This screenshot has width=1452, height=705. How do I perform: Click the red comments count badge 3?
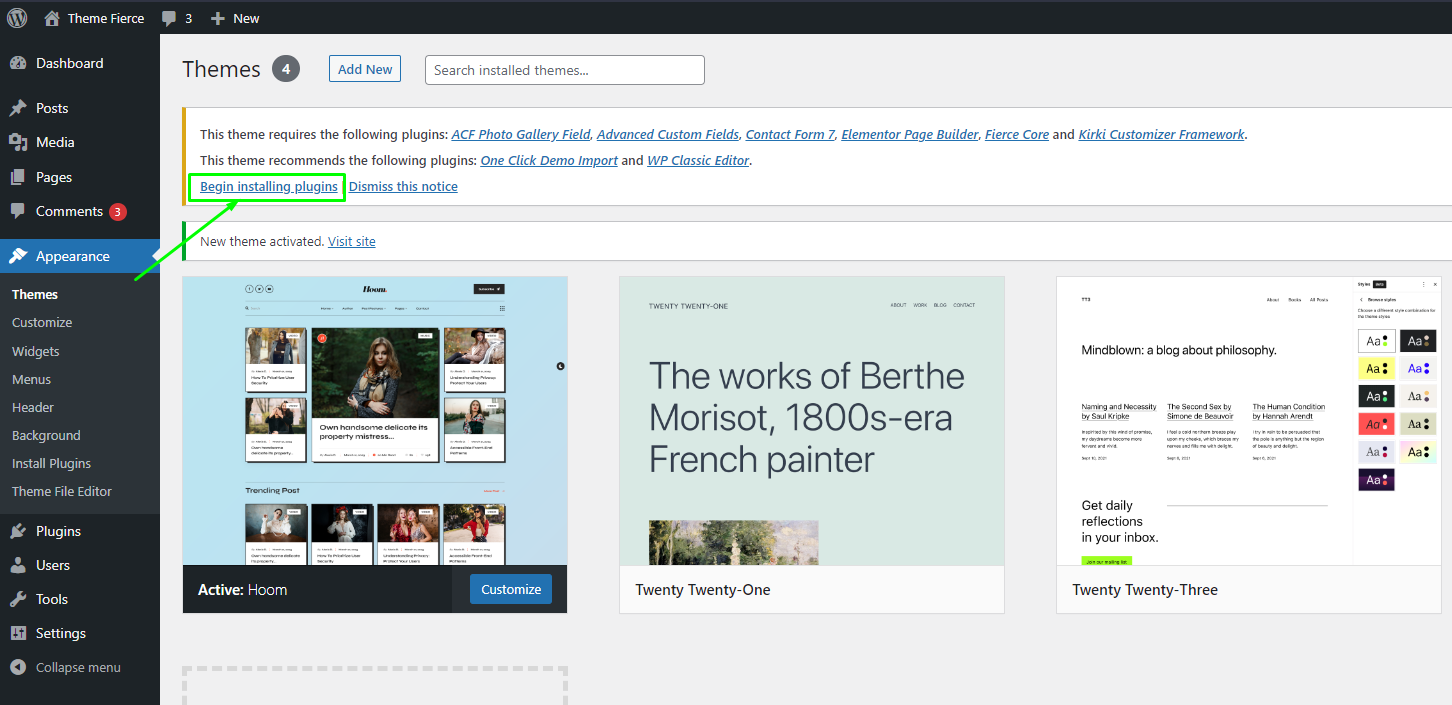pos(118,212)
